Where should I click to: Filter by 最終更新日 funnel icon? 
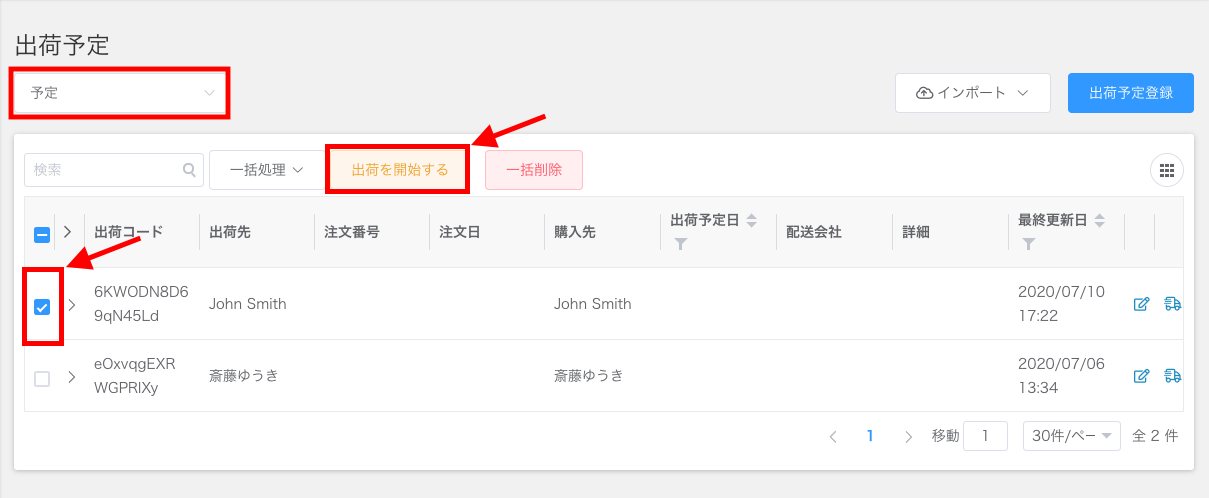[x=1028, y=243]
